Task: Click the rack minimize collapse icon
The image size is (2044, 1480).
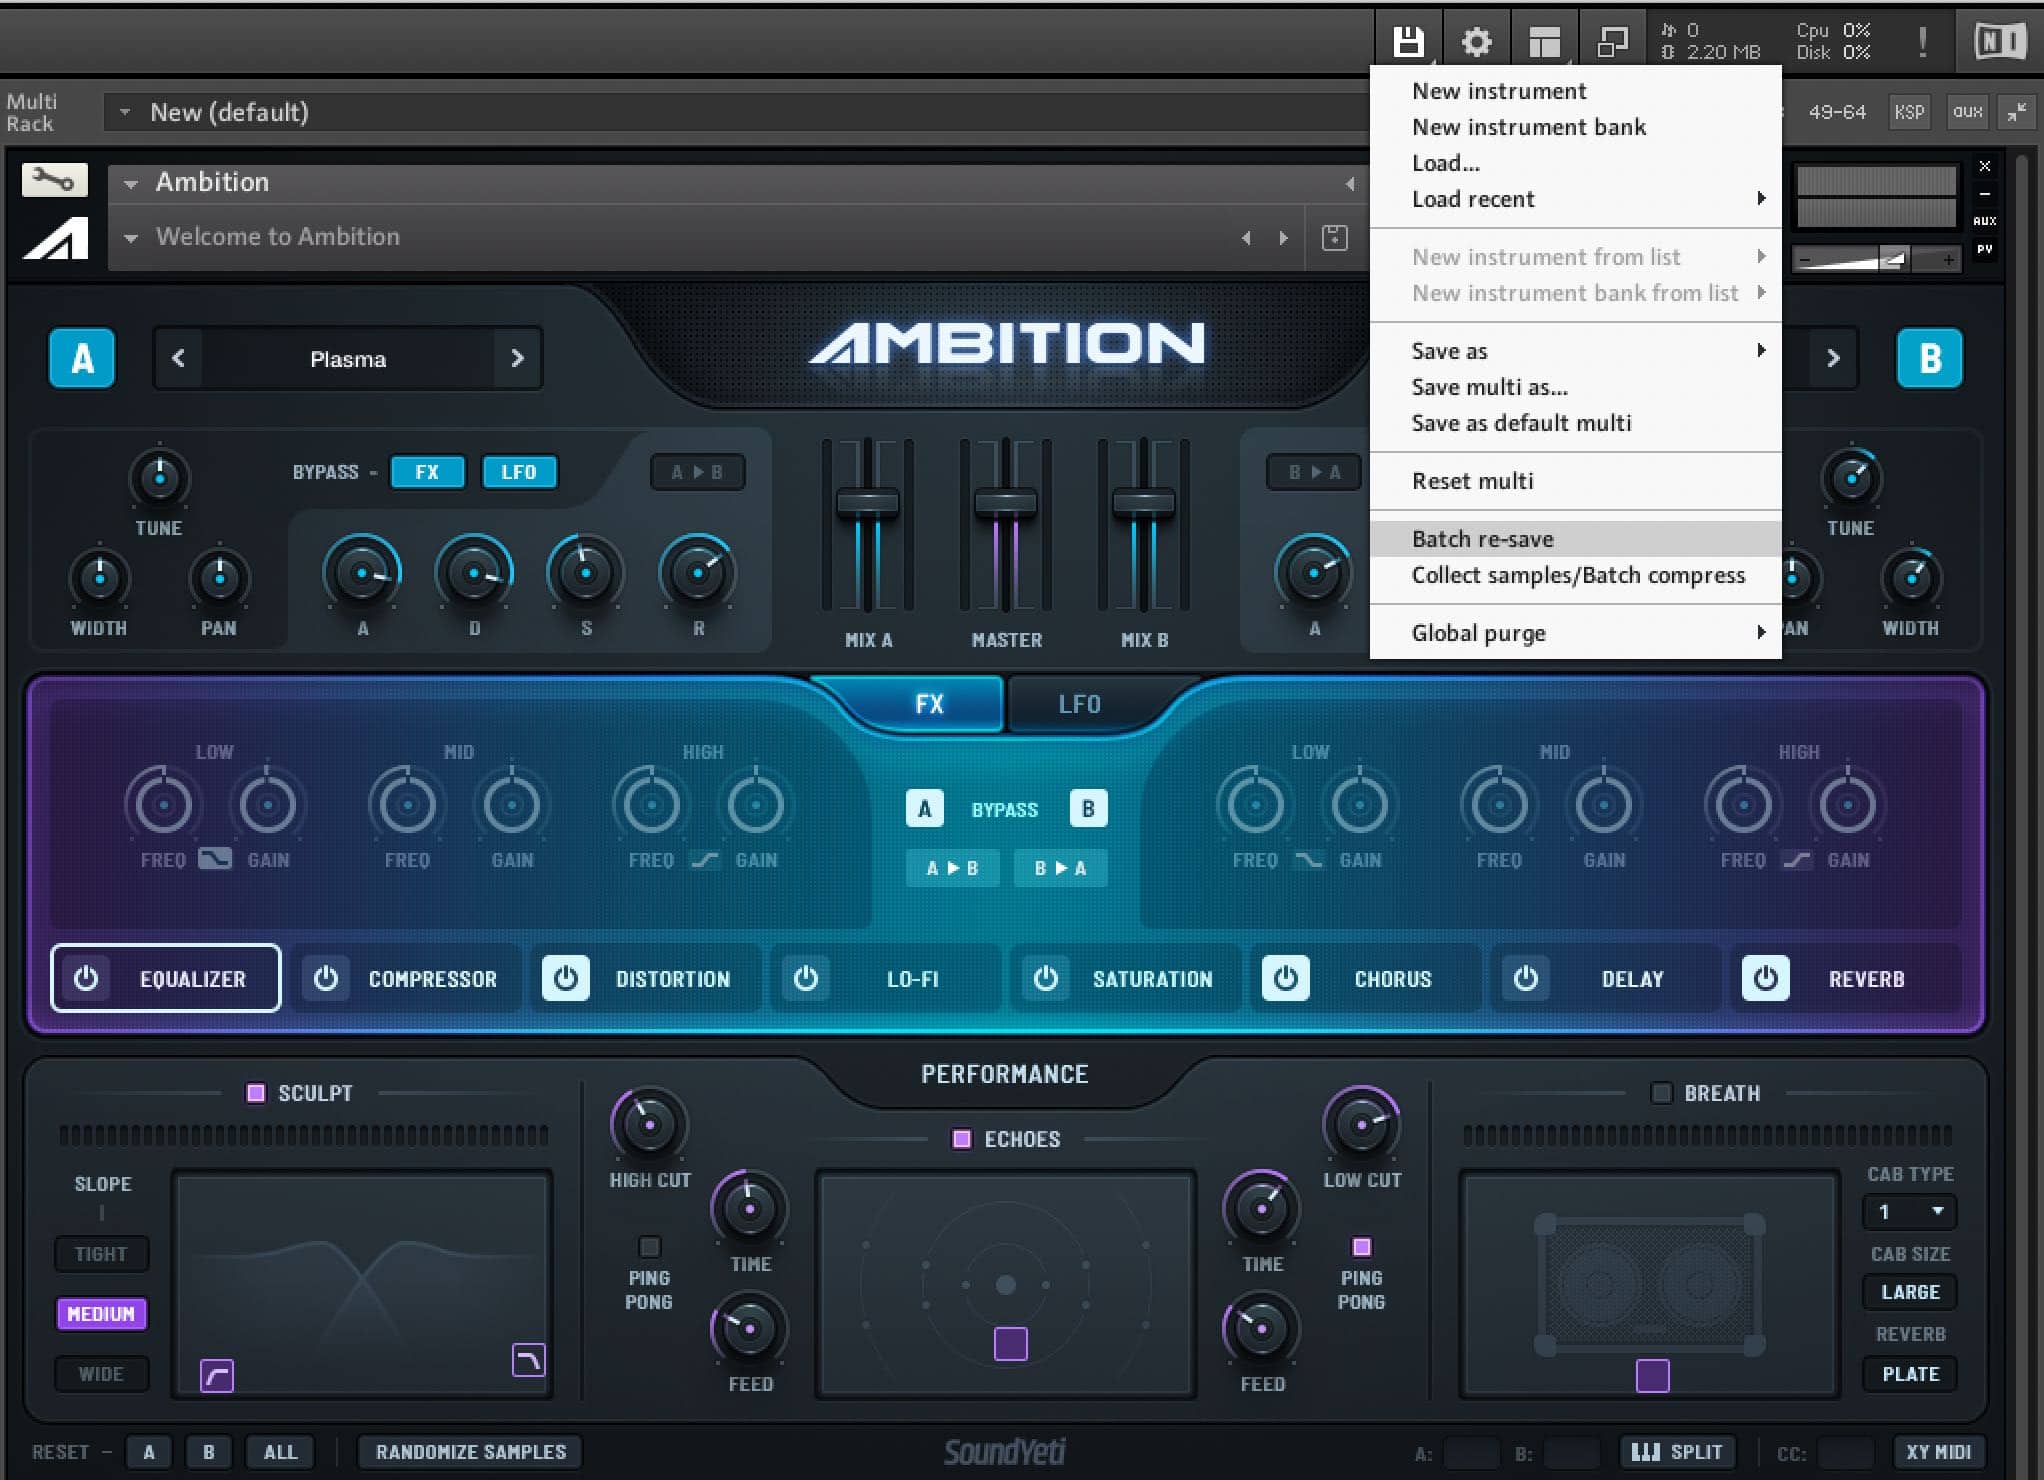Action: tap(2017, 112)
